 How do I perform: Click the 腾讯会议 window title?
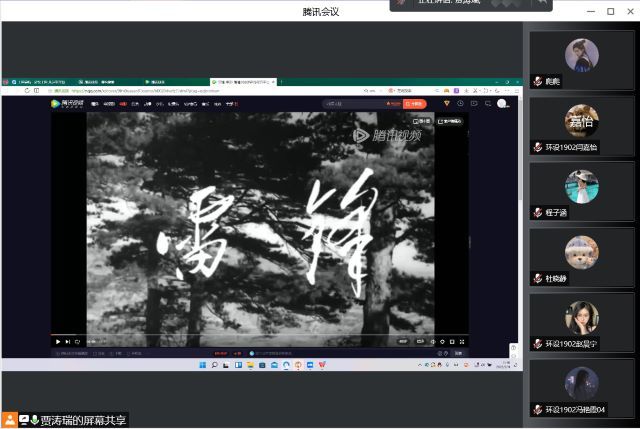click(320, 12)
